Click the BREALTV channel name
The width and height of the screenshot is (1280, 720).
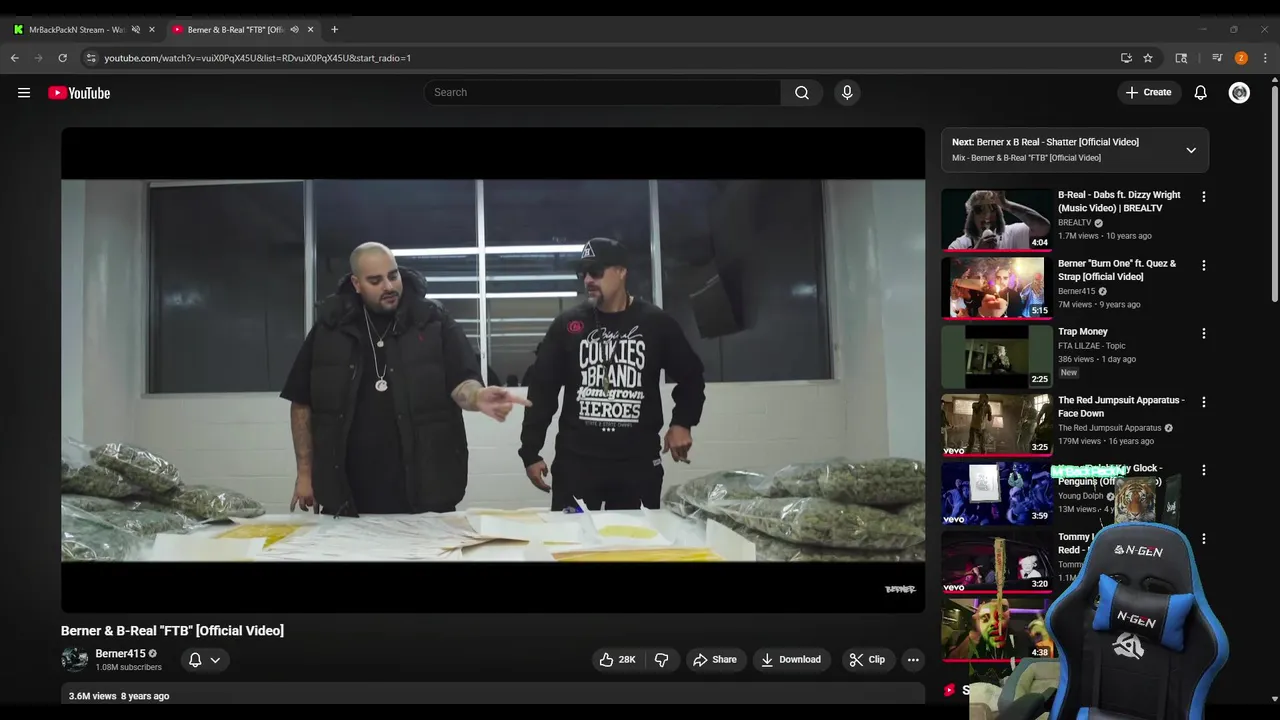coord(1075,223)
